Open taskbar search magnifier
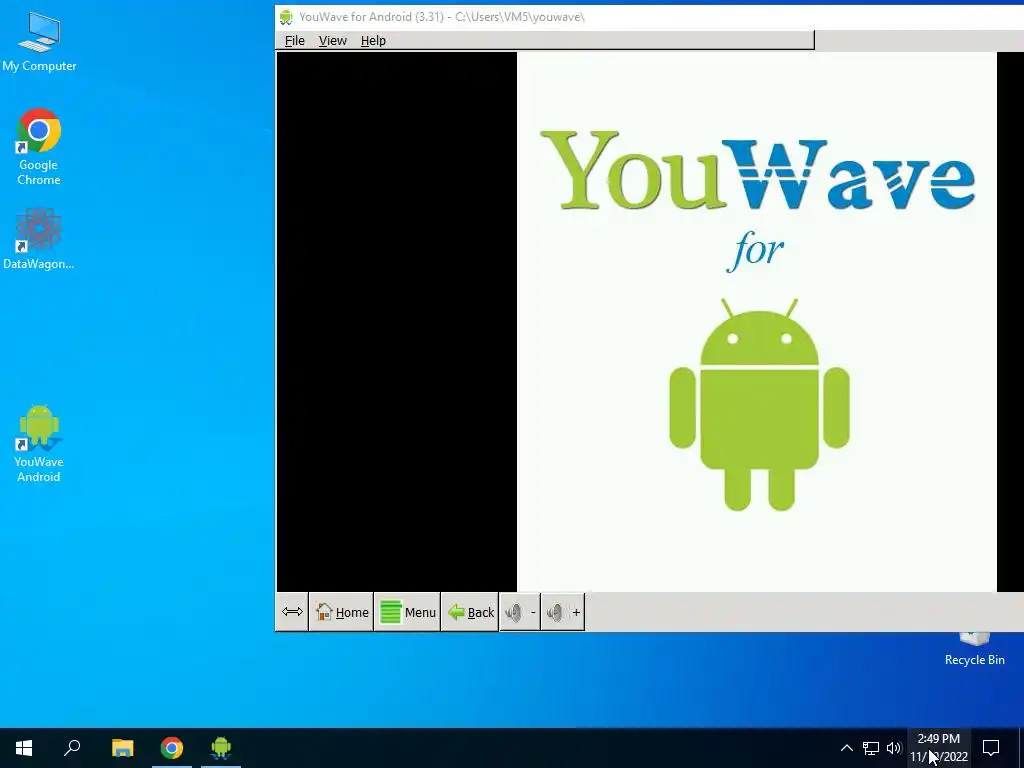The height and width of the screenshot is (768, 1024). [x=72, y=748]
